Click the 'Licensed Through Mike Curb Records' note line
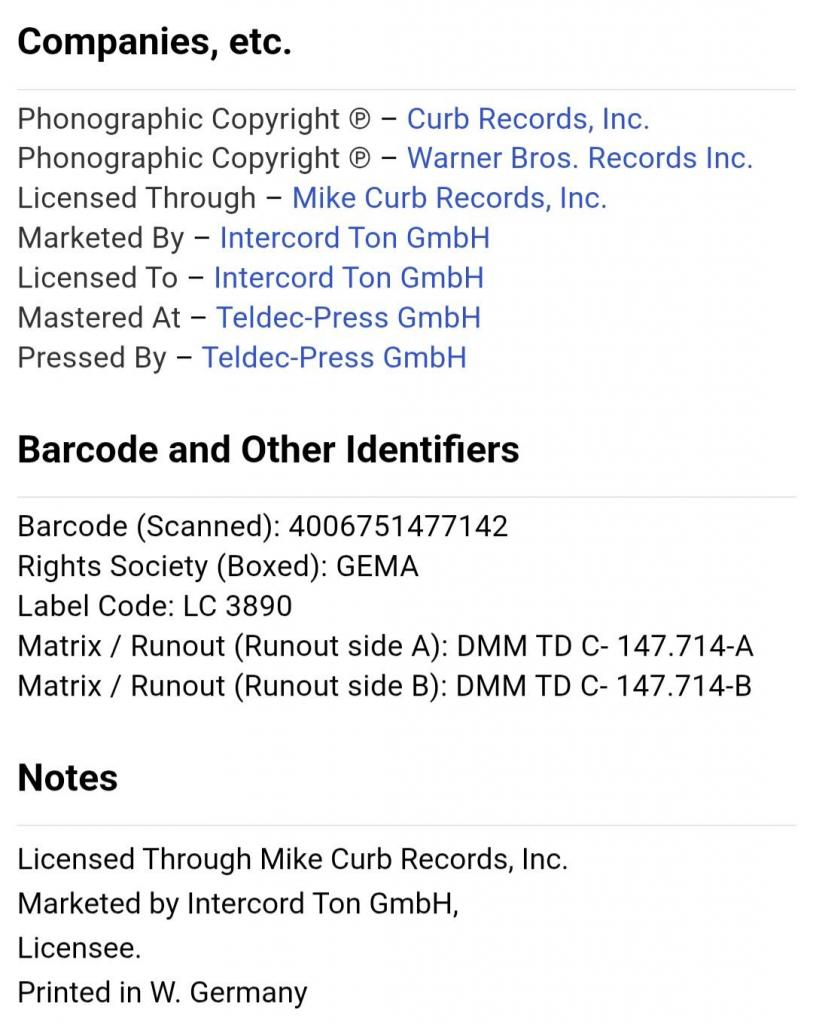 point(293,859)
